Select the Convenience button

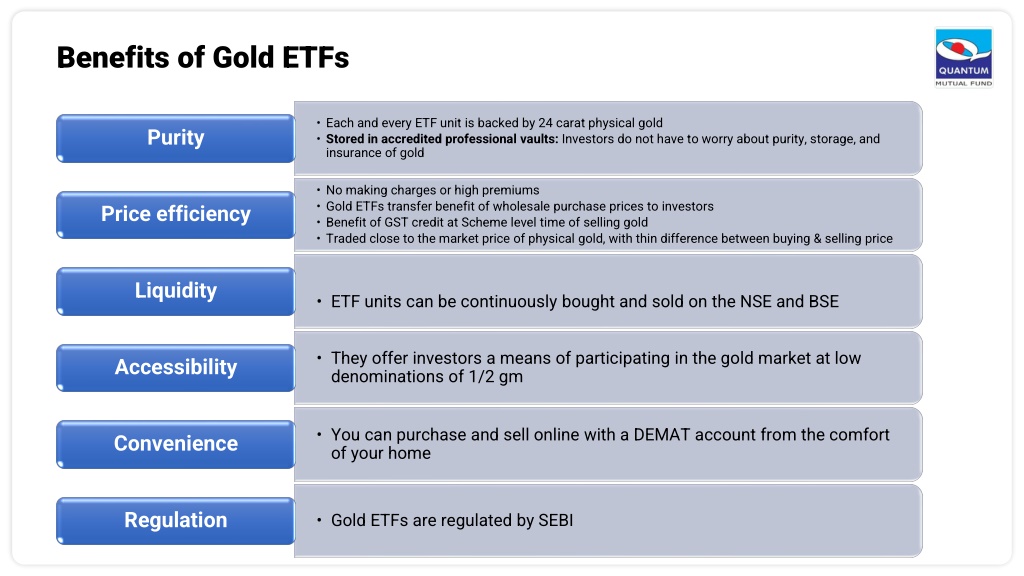[176, 444]
